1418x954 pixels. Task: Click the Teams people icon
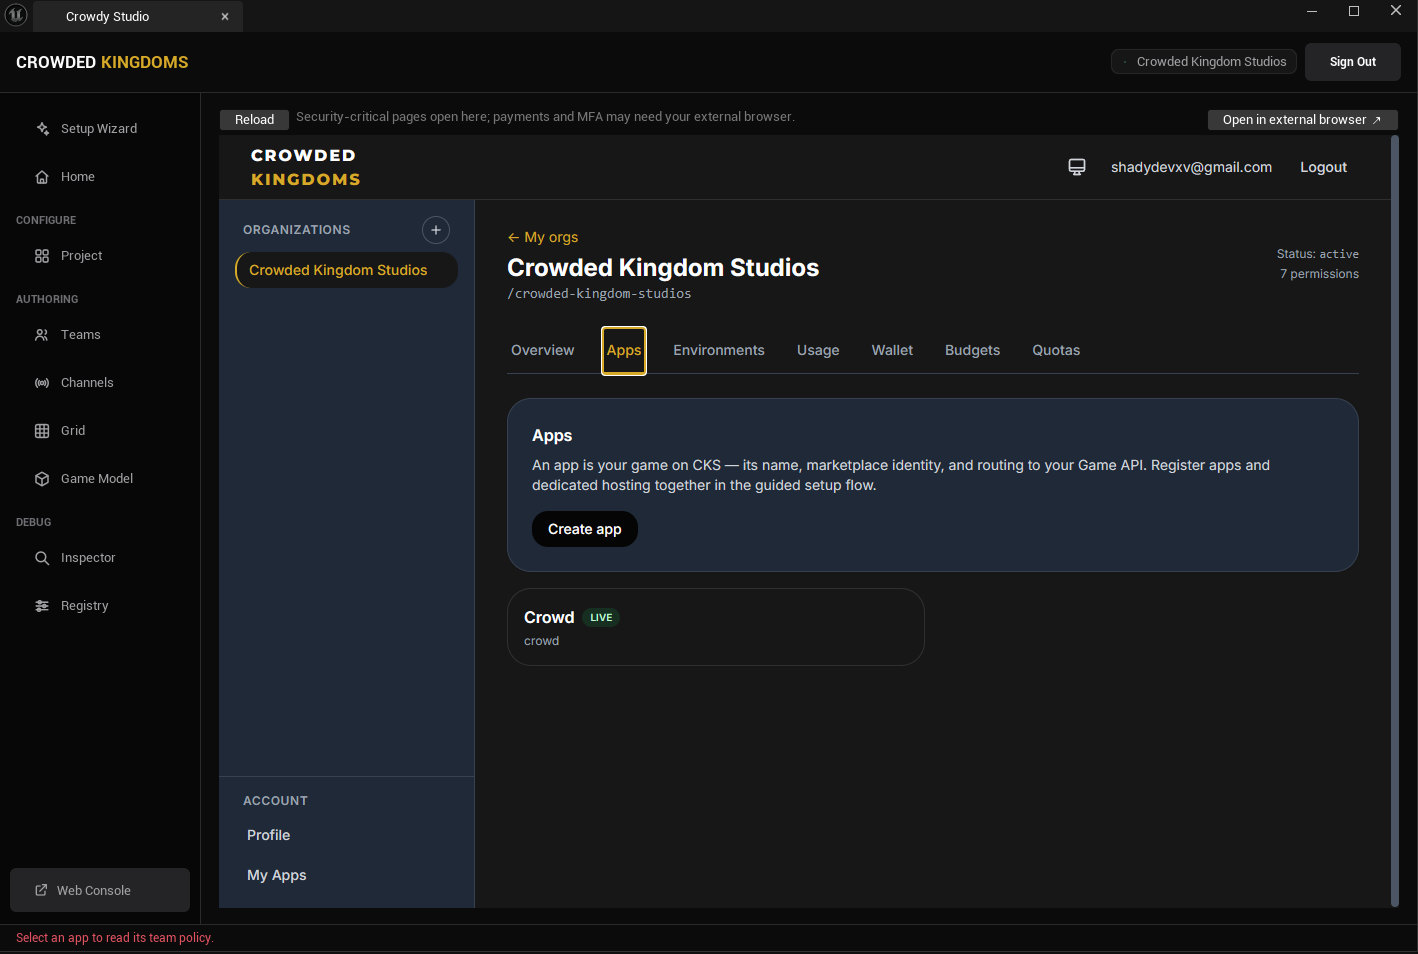tap(42, 335)
